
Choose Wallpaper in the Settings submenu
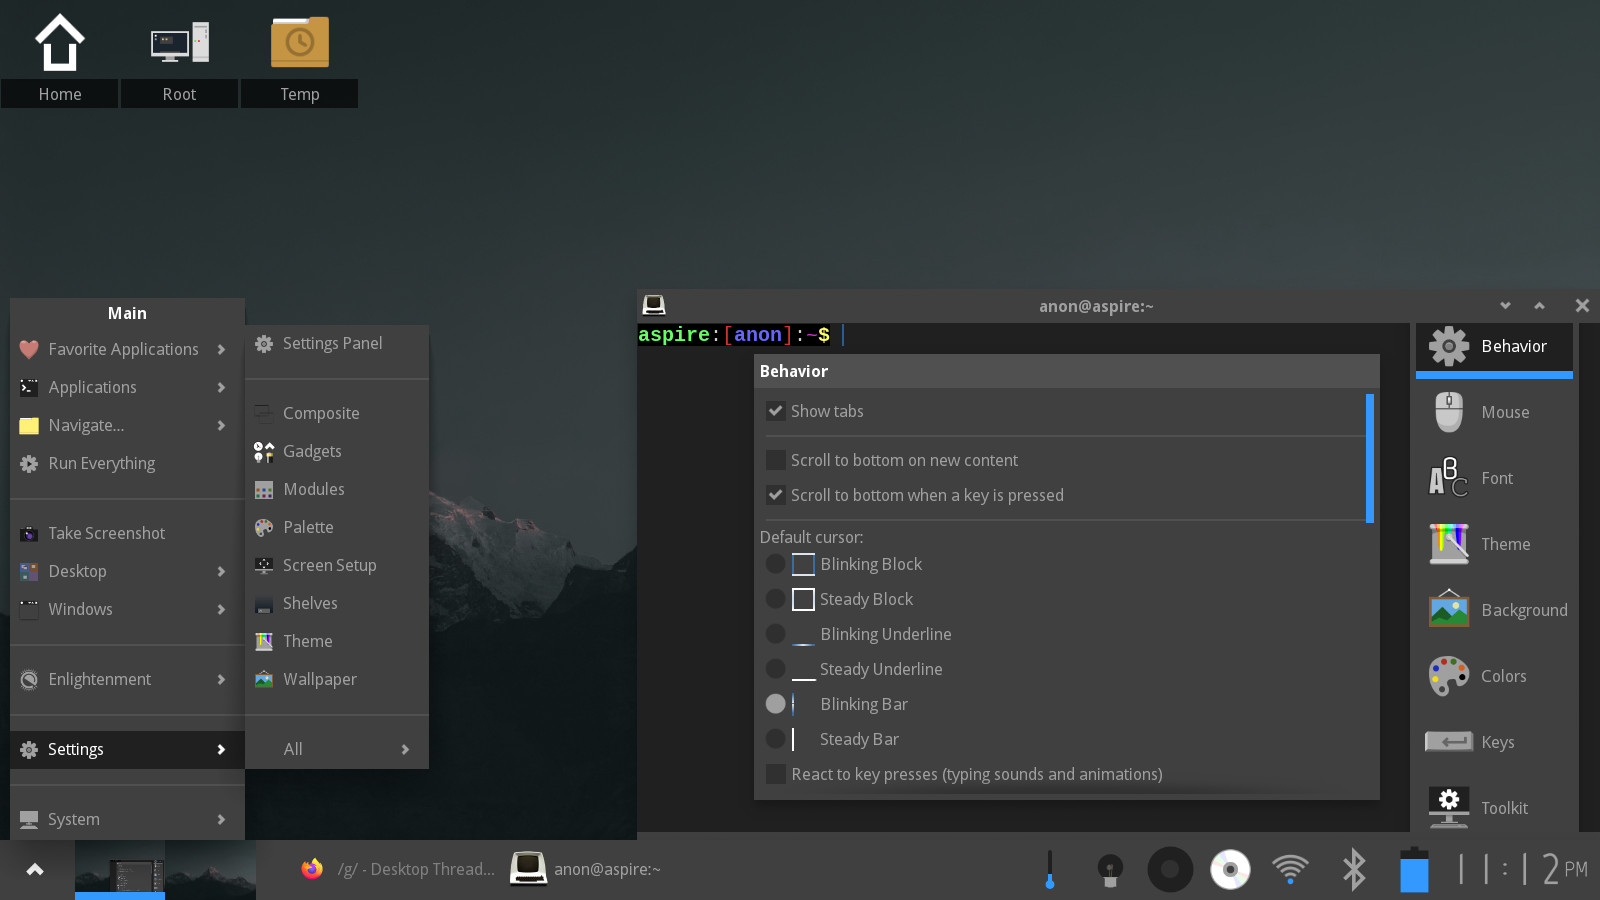(x=337, y=679)
